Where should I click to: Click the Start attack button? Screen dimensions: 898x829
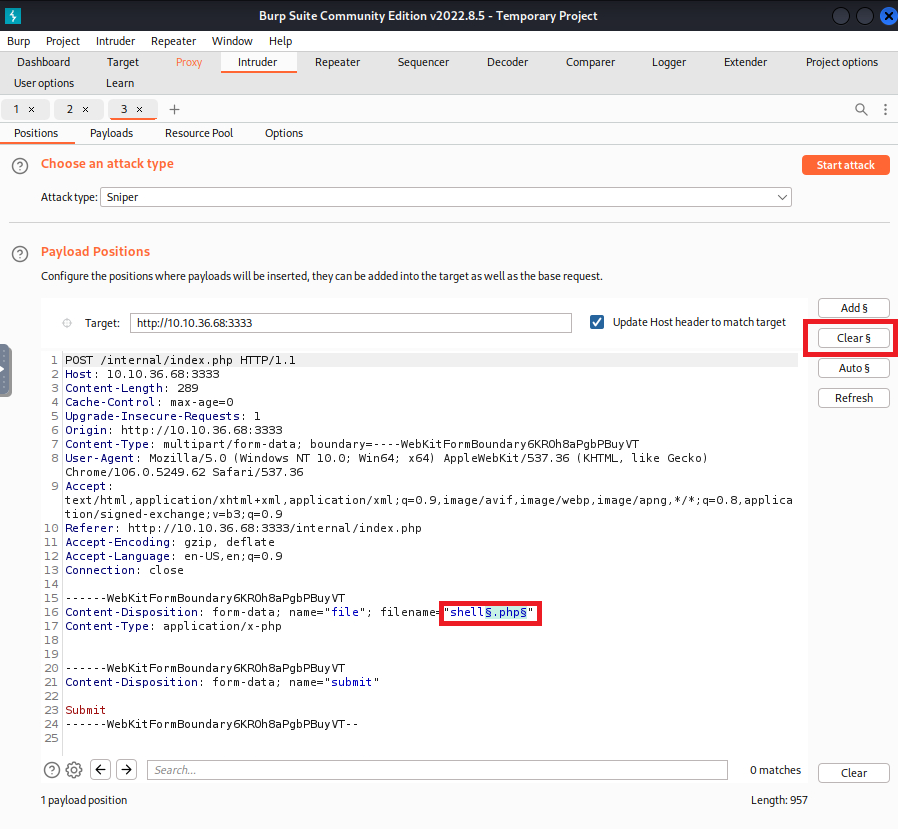845,165
